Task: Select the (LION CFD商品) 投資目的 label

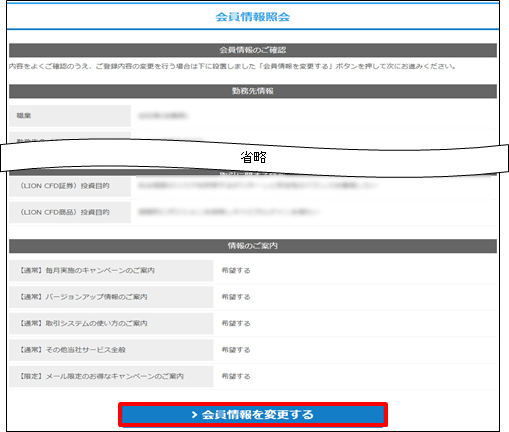Action: pyautogui.click(x=65, y=212)
